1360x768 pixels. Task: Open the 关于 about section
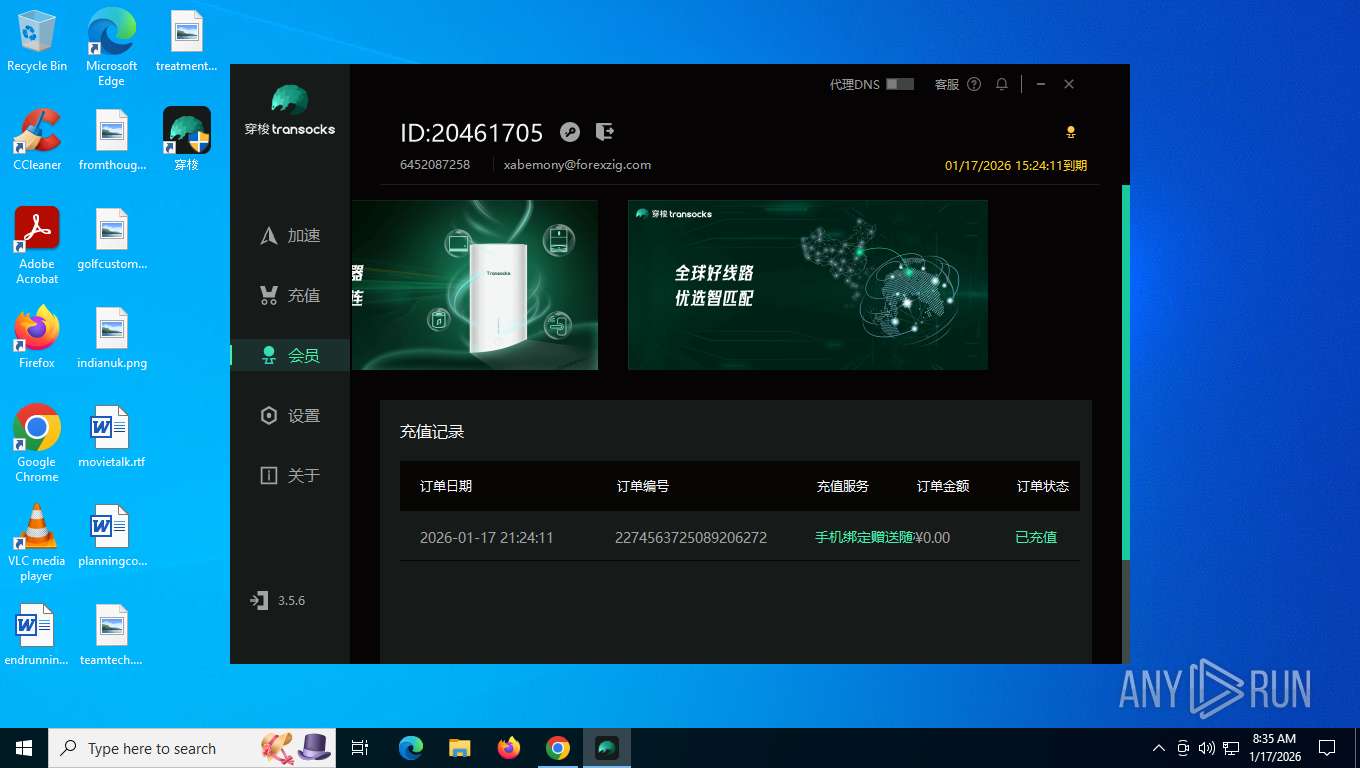coord(290,475)
